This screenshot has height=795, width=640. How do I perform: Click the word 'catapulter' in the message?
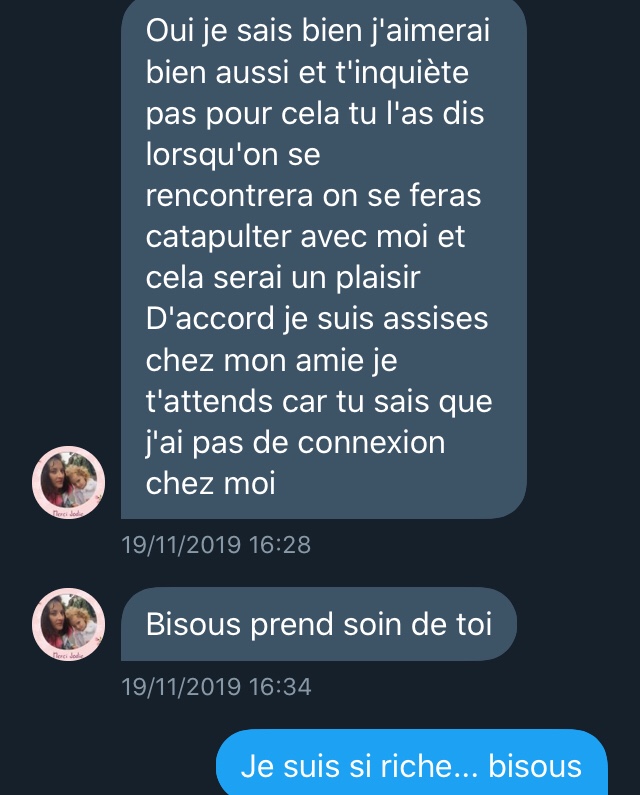[x=219, y=237]
